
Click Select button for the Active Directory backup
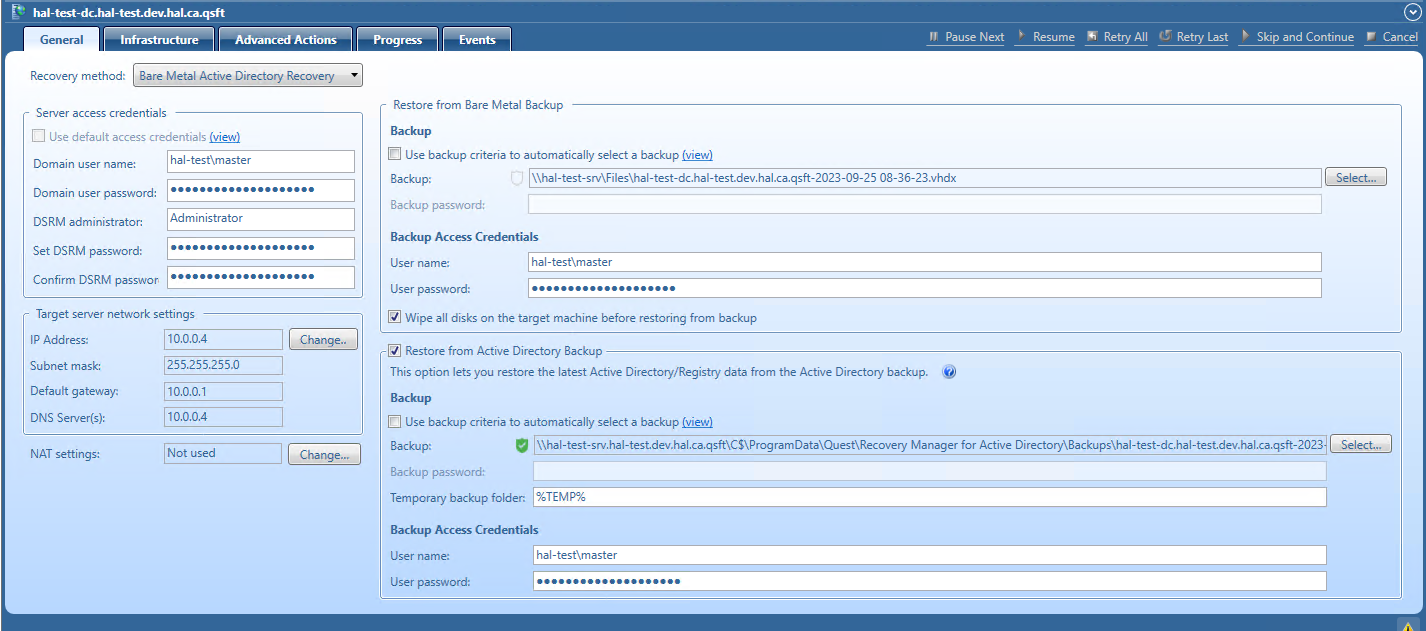(x=1361, y=444)
